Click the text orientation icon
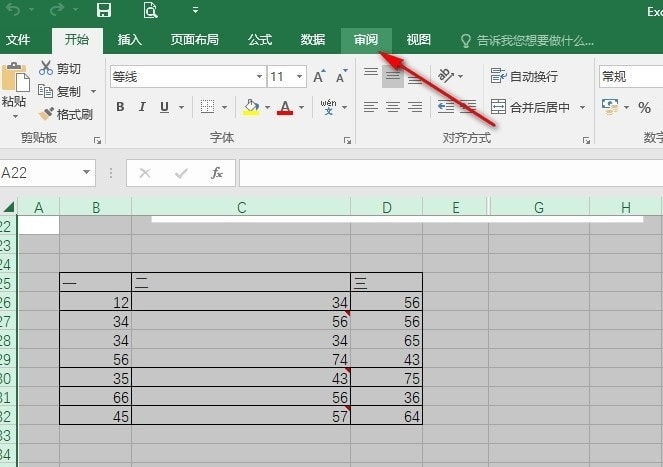The image size is (663, 467). click(x=446, y=76)
